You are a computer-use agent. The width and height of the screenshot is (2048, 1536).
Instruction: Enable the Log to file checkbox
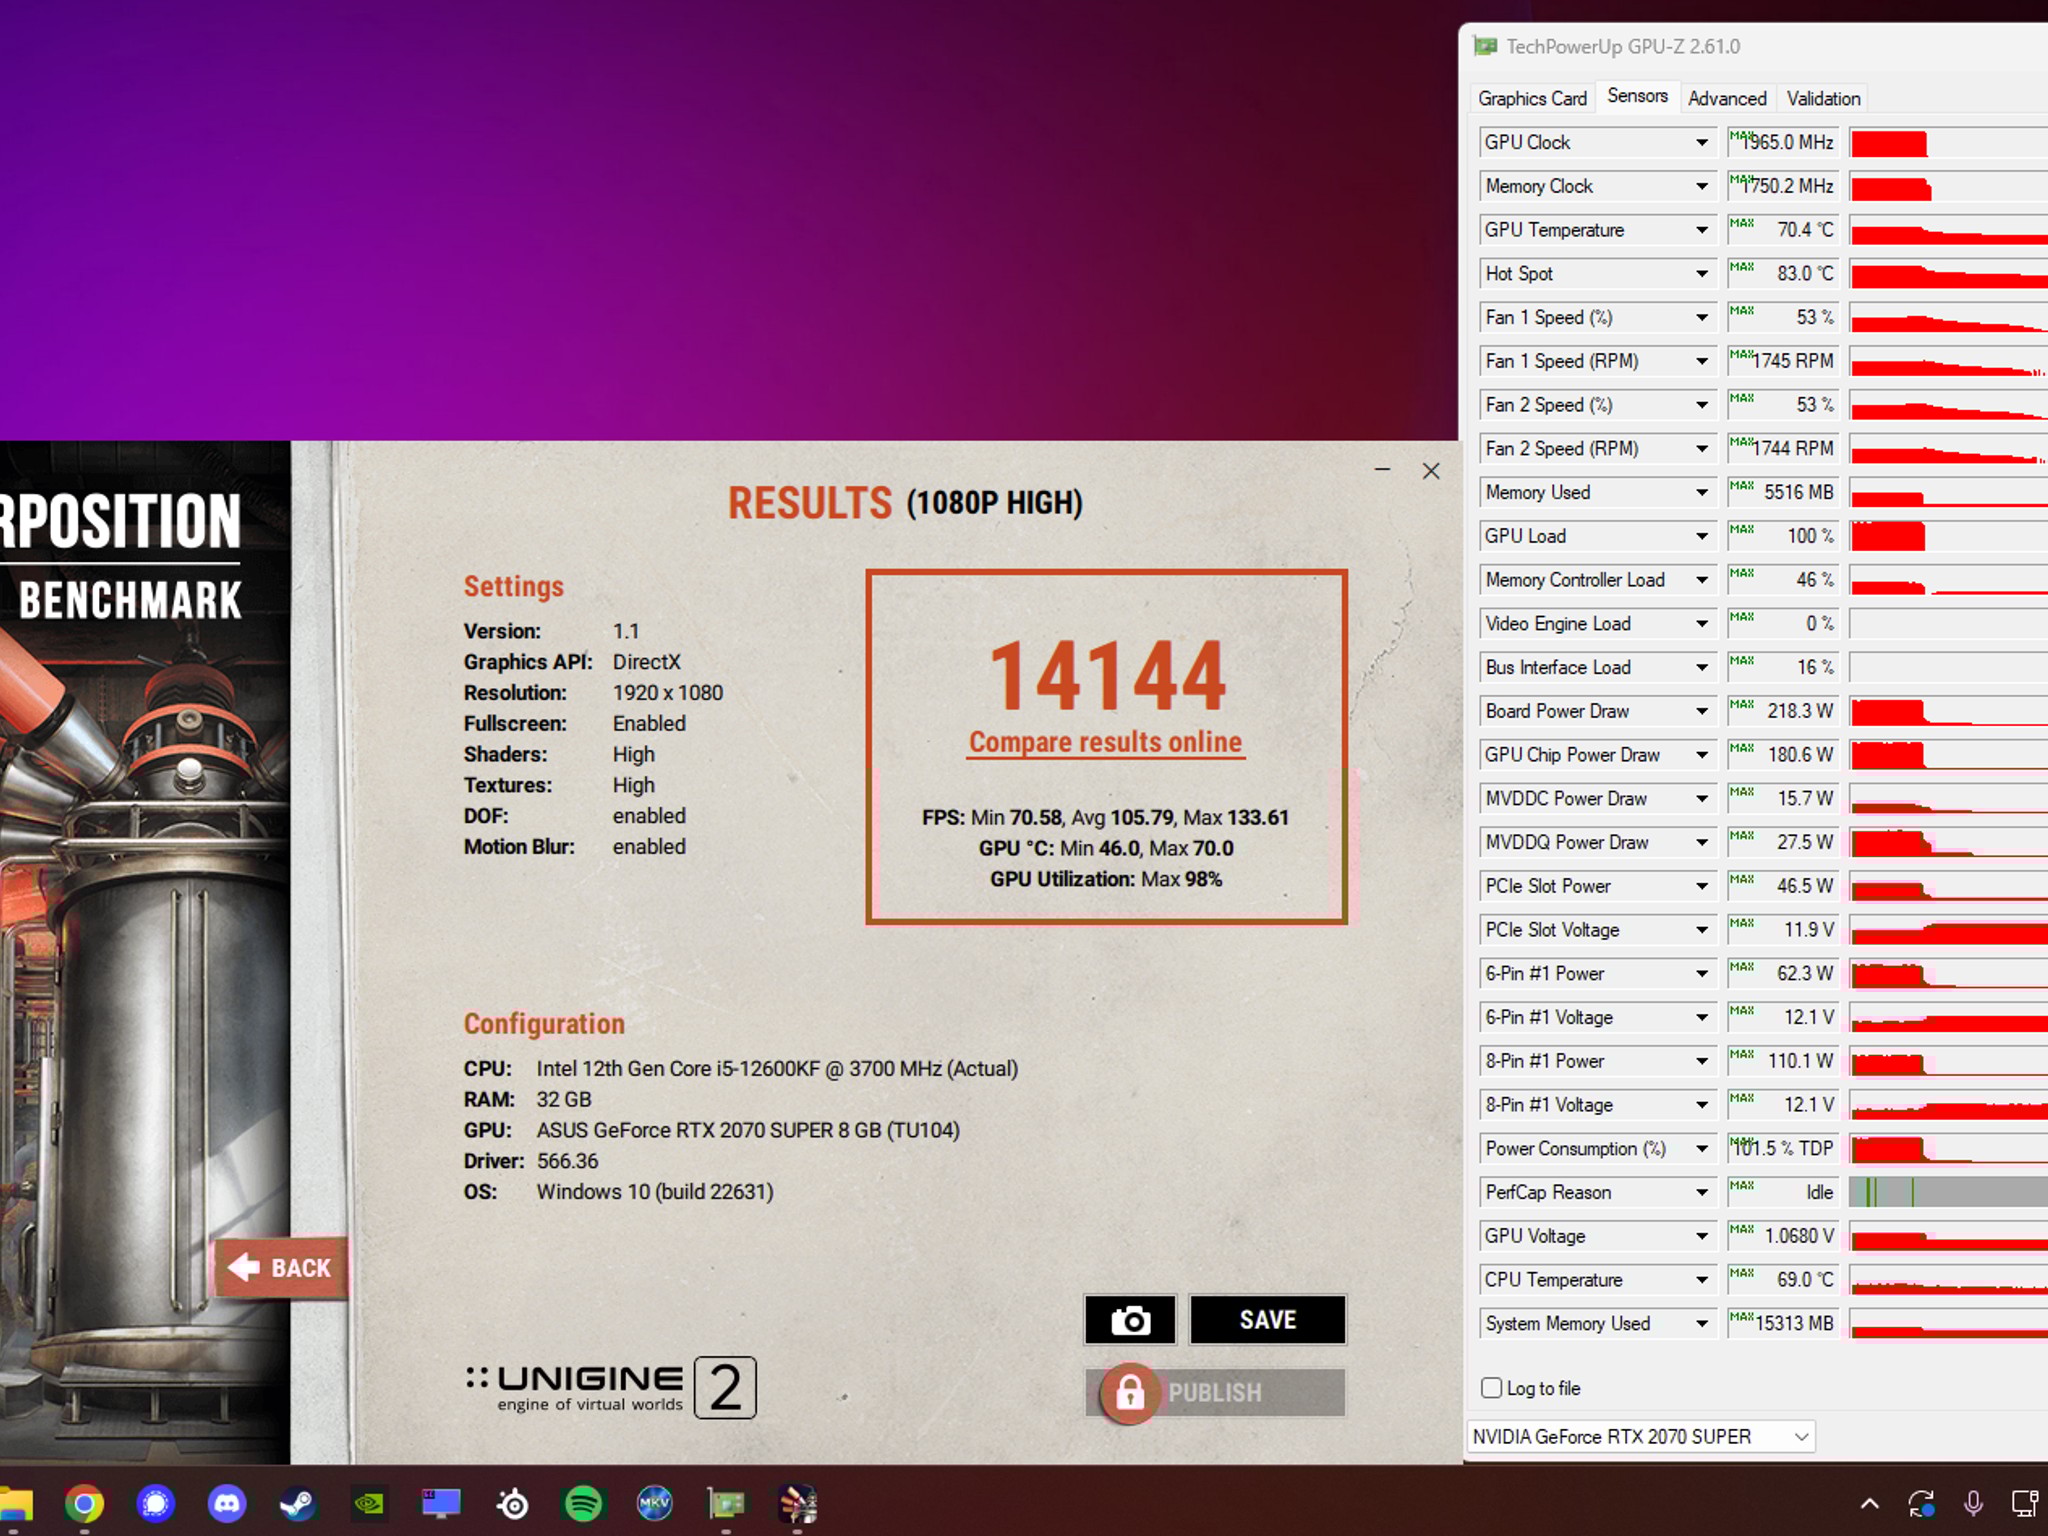(x=1491, y=1388)
